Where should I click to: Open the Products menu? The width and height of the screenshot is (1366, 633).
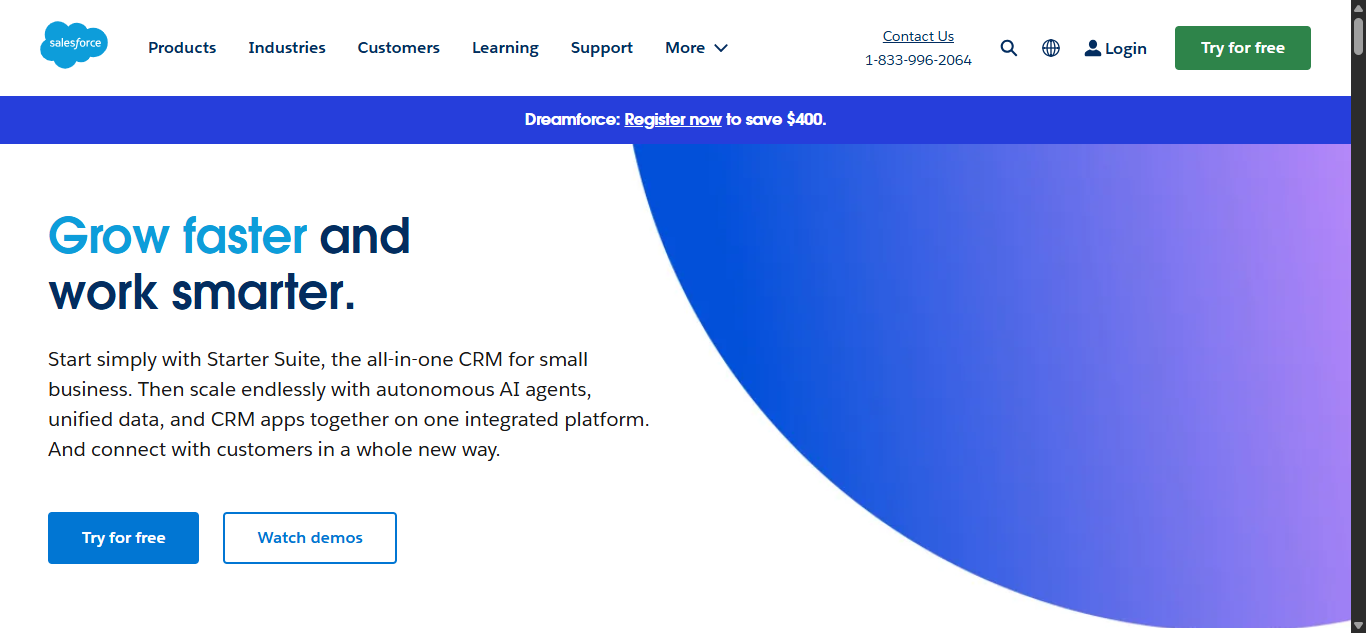[182, 48]
